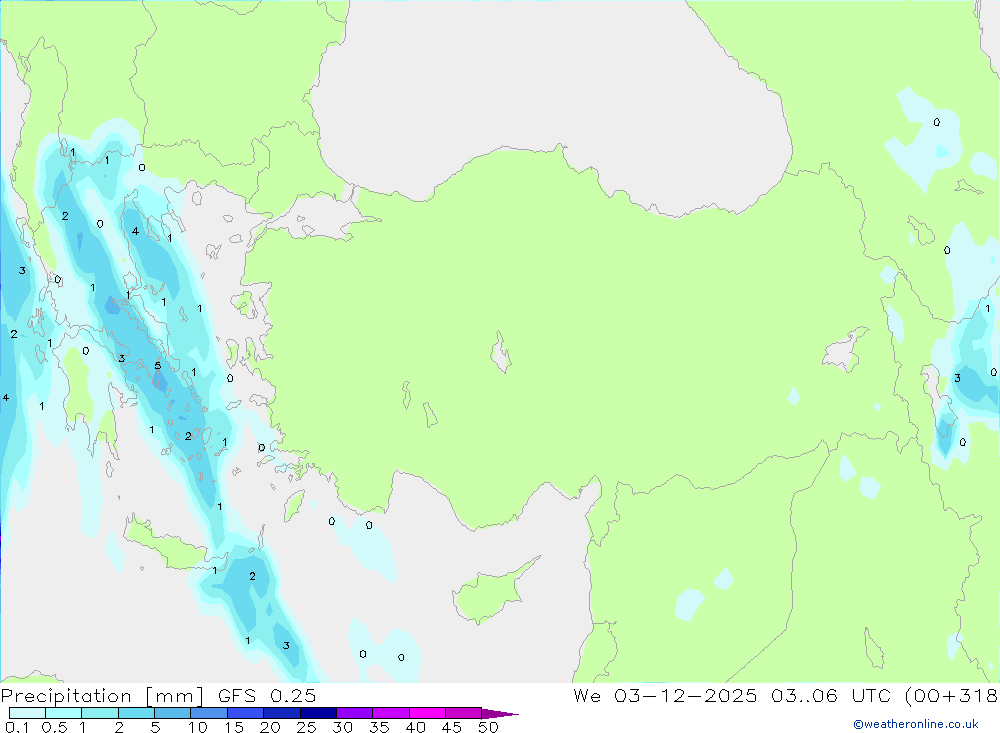Image resolution: width=1000 pixels, height=733 pixels.
Task: Select the 30 to 35 mm purple swatch
Action: (355, 713)
